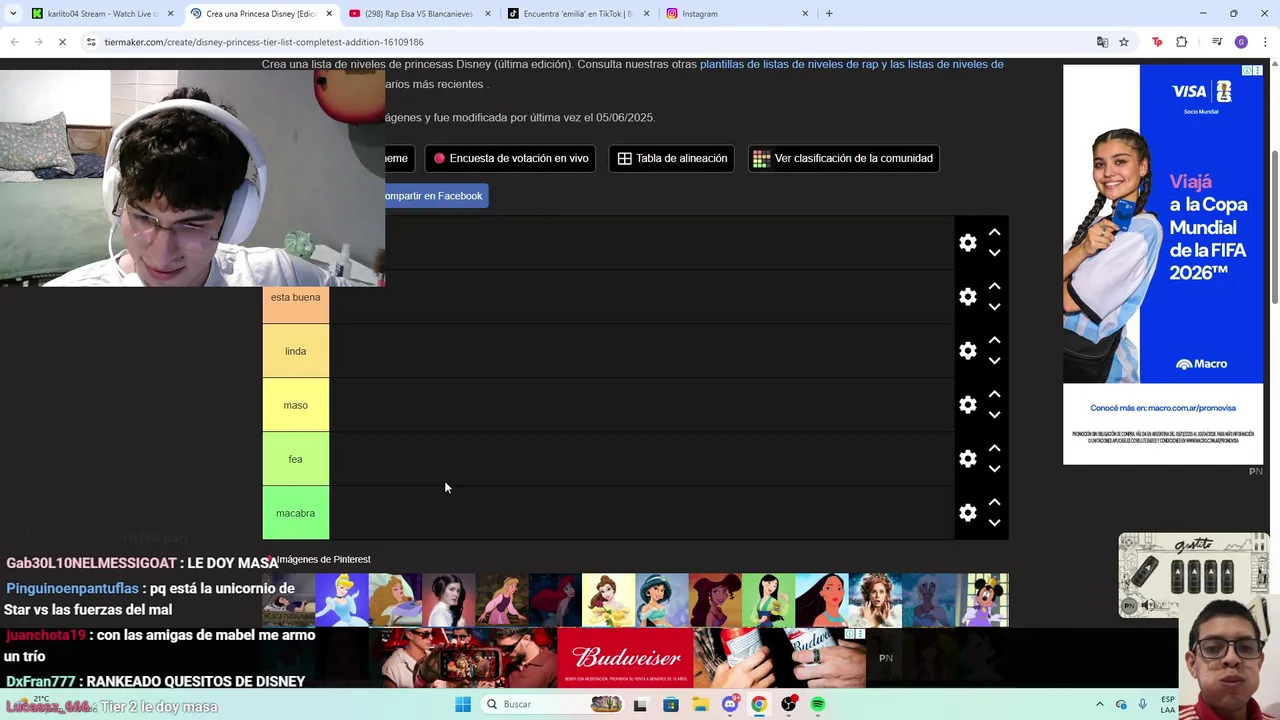Screen dimensions: 1280x720
Task: Move 'maso' tier down with arrow
Action: pyautogui.click(x=994, y=415)
